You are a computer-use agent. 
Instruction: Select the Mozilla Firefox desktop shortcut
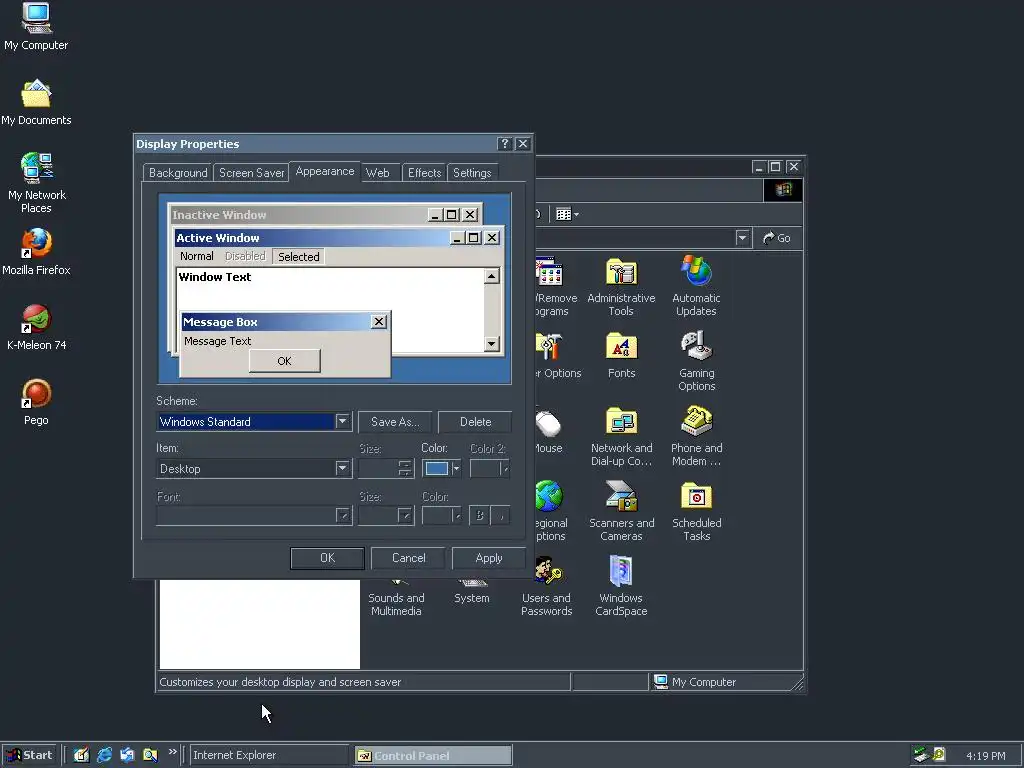(x=36, y=252)
